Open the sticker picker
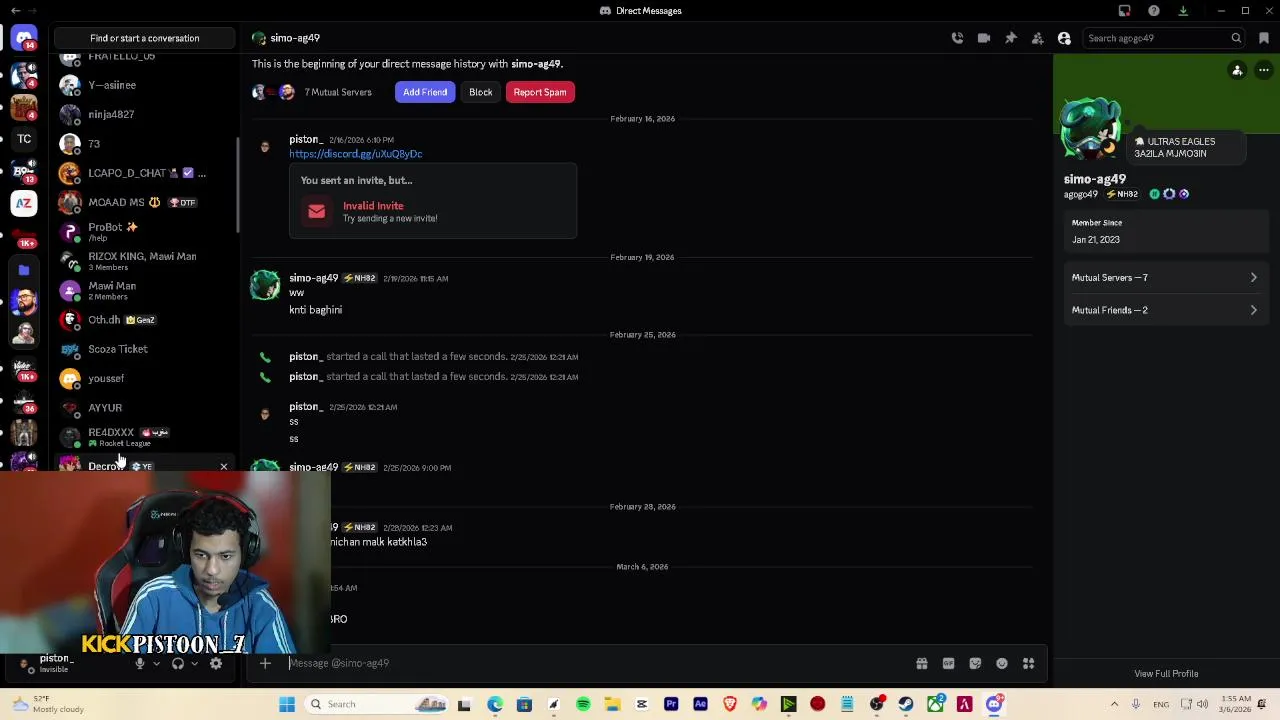The image size is (1280, 720). [x=975, y=663]
